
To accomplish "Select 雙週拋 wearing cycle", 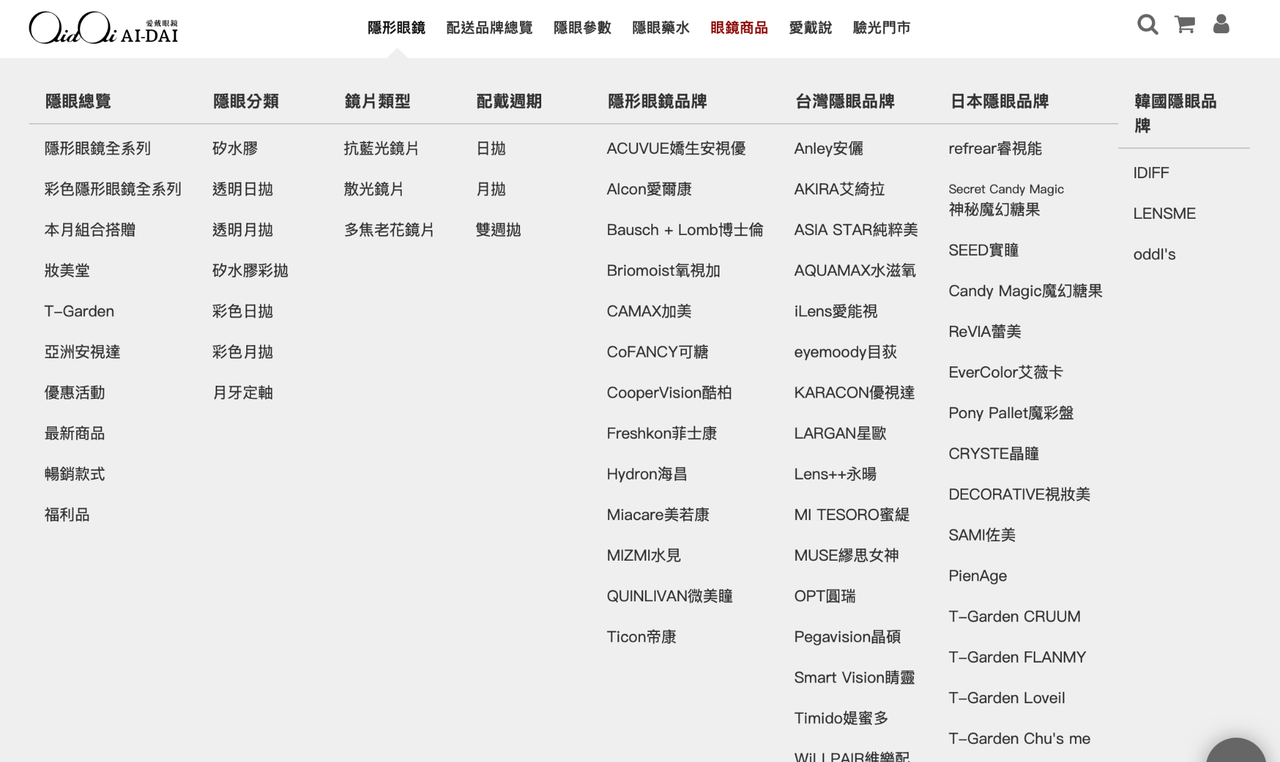I will pyautogui.click(x=498, y=230).
